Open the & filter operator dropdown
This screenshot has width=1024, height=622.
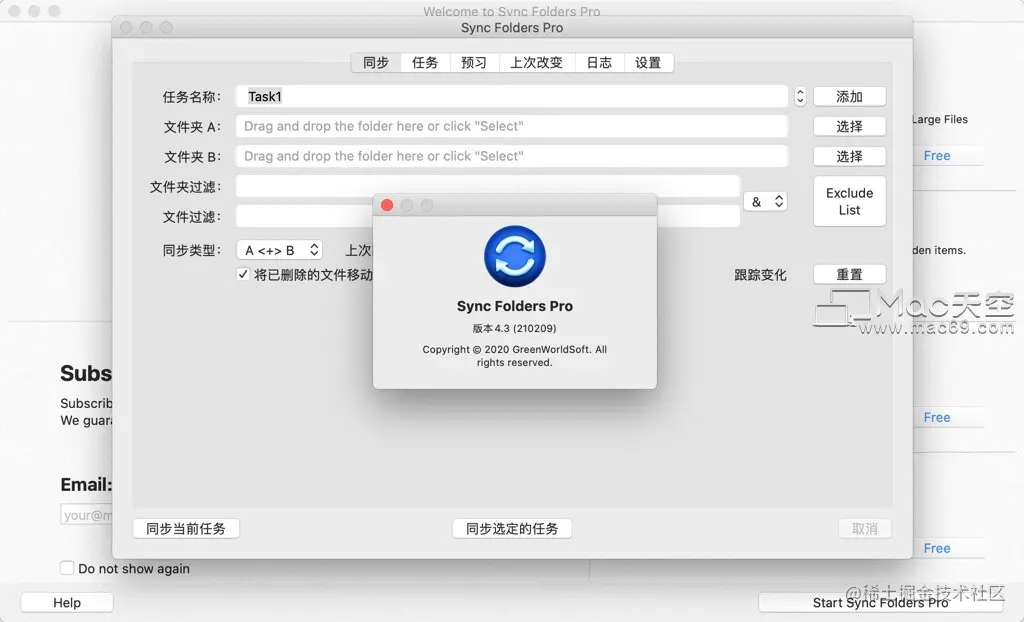point(765,202)
